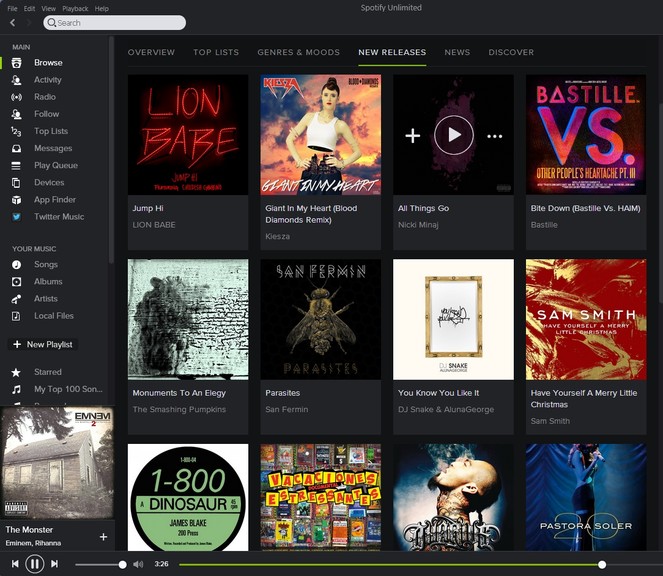
Task: Open the LION BABE album cover
Action: point(188,135)
